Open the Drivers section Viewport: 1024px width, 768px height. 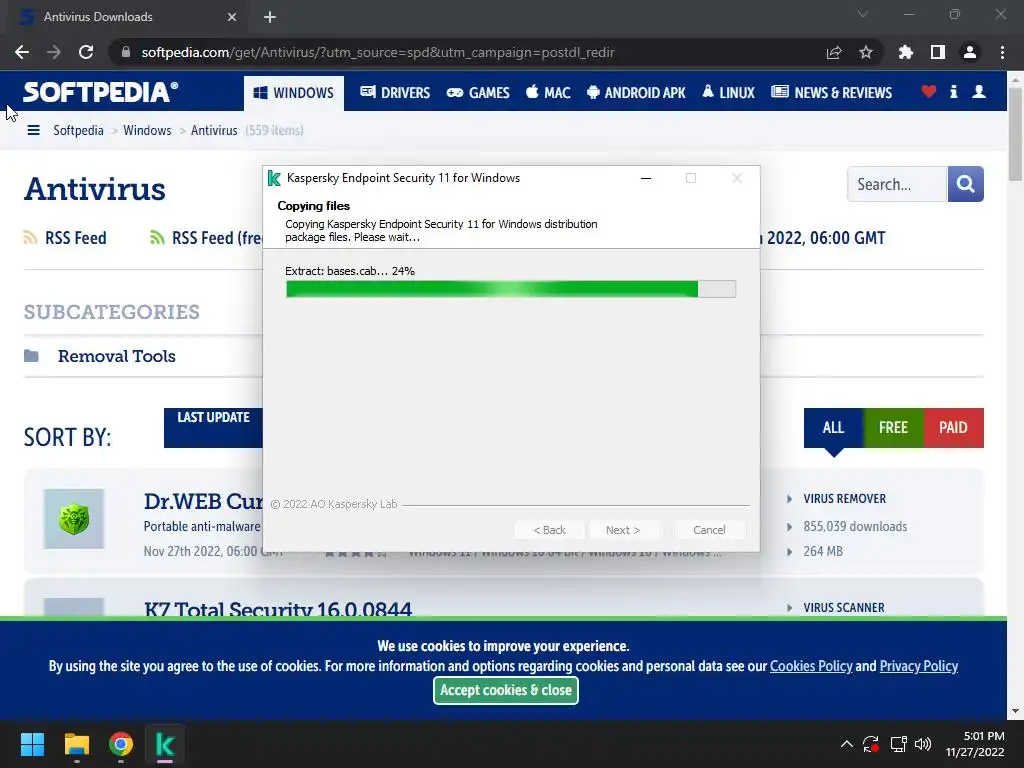coord(395,93)
